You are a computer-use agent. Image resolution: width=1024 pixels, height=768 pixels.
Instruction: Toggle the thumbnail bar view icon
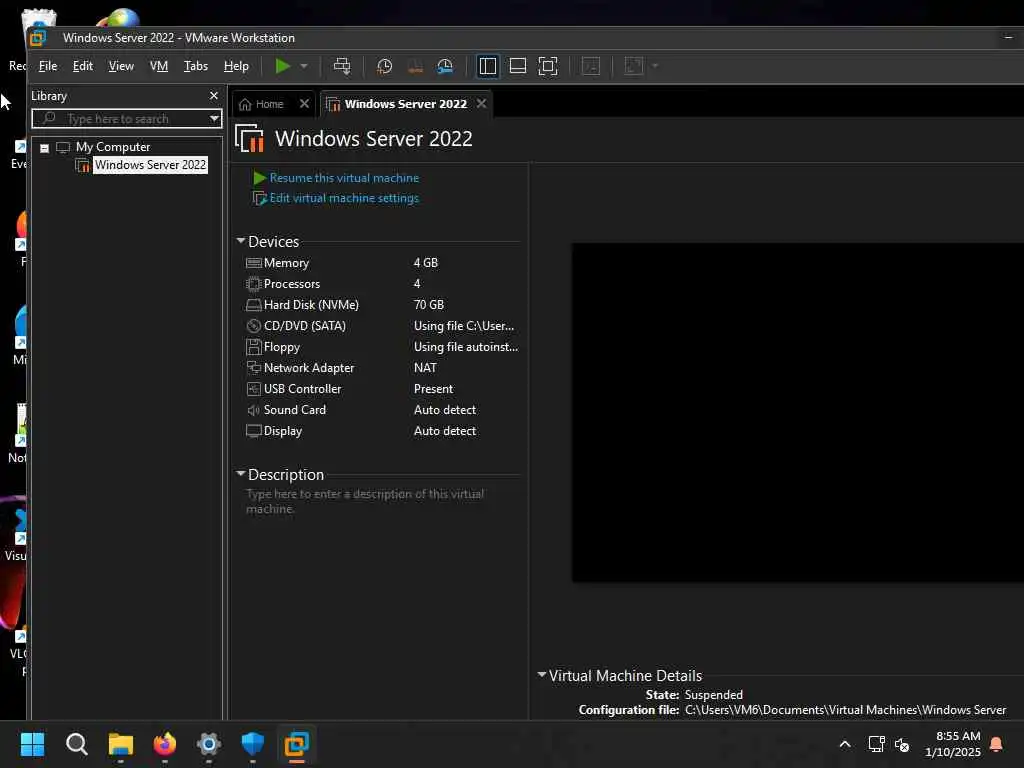click(518, 66)
